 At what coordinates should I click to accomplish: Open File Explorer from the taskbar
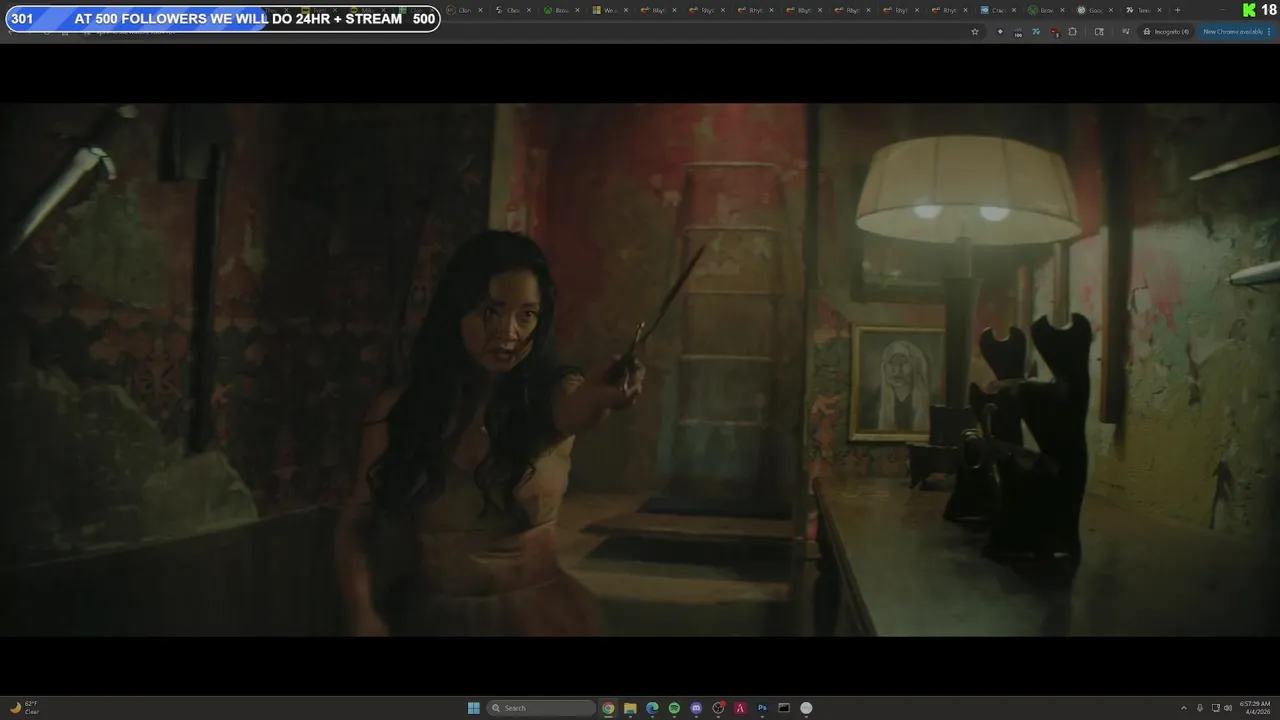click(x=630, y=708)
